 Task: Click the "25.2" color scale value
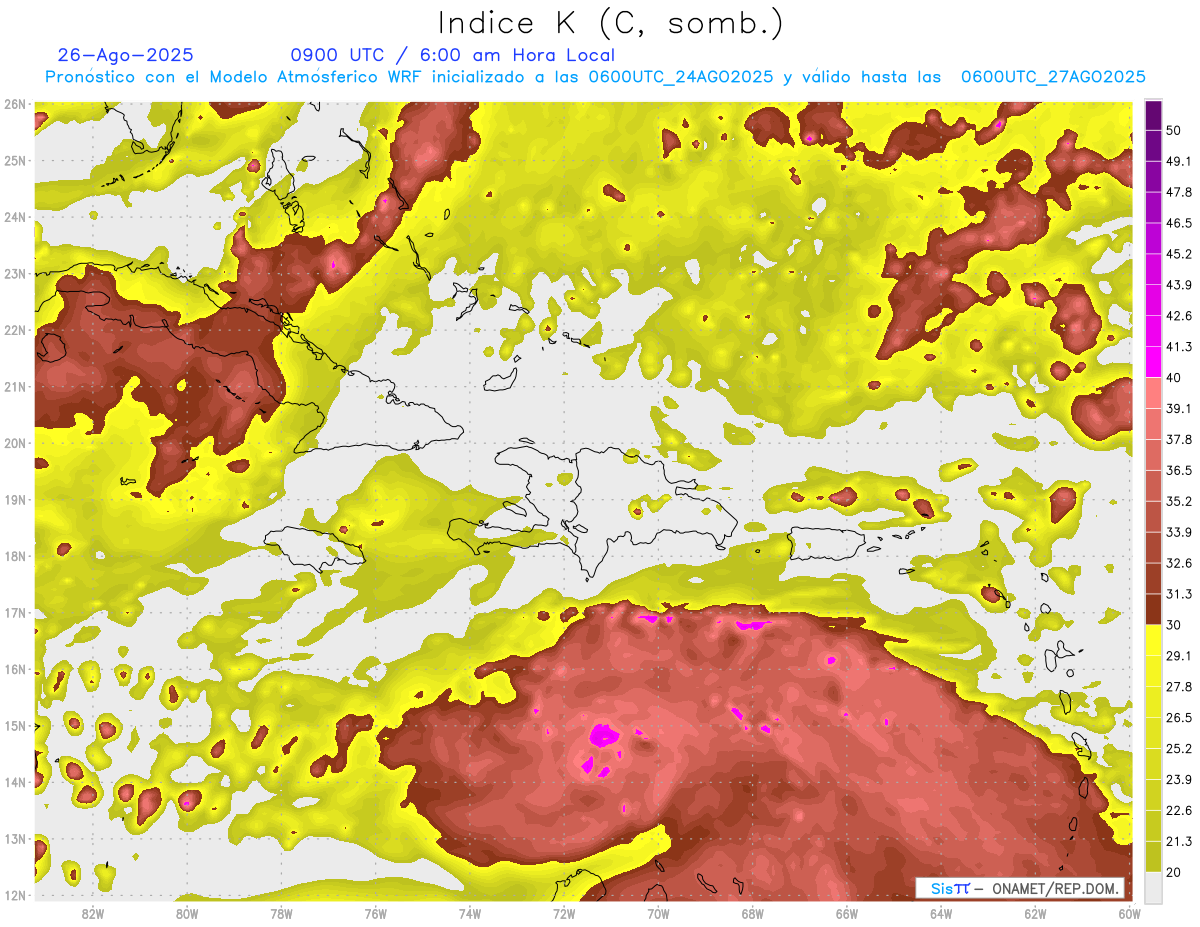(1179, 749)
